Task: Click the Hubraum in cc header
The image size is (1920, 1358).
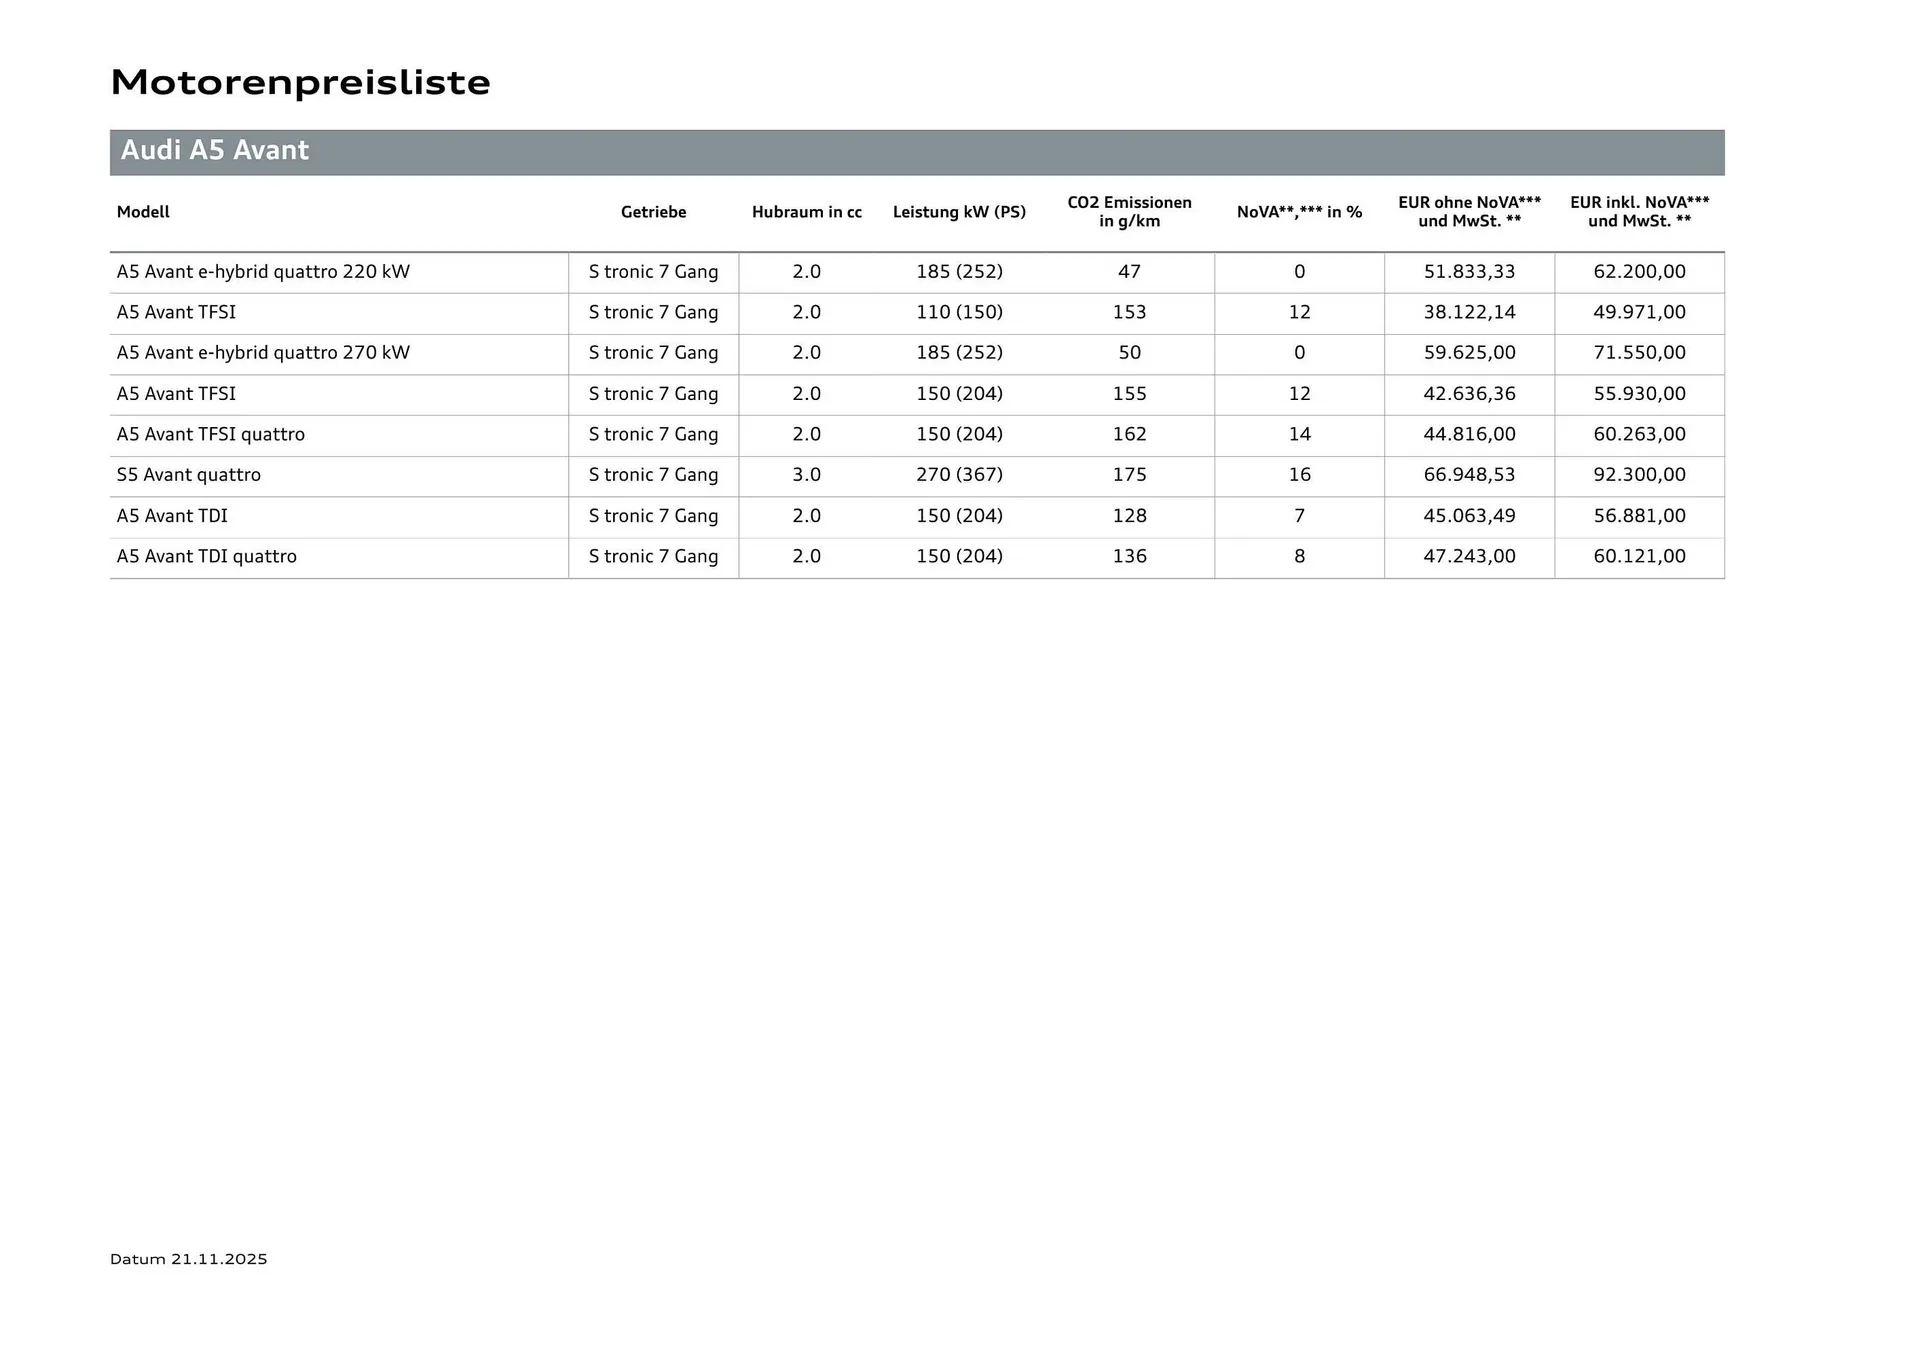Action: [806, 212]
